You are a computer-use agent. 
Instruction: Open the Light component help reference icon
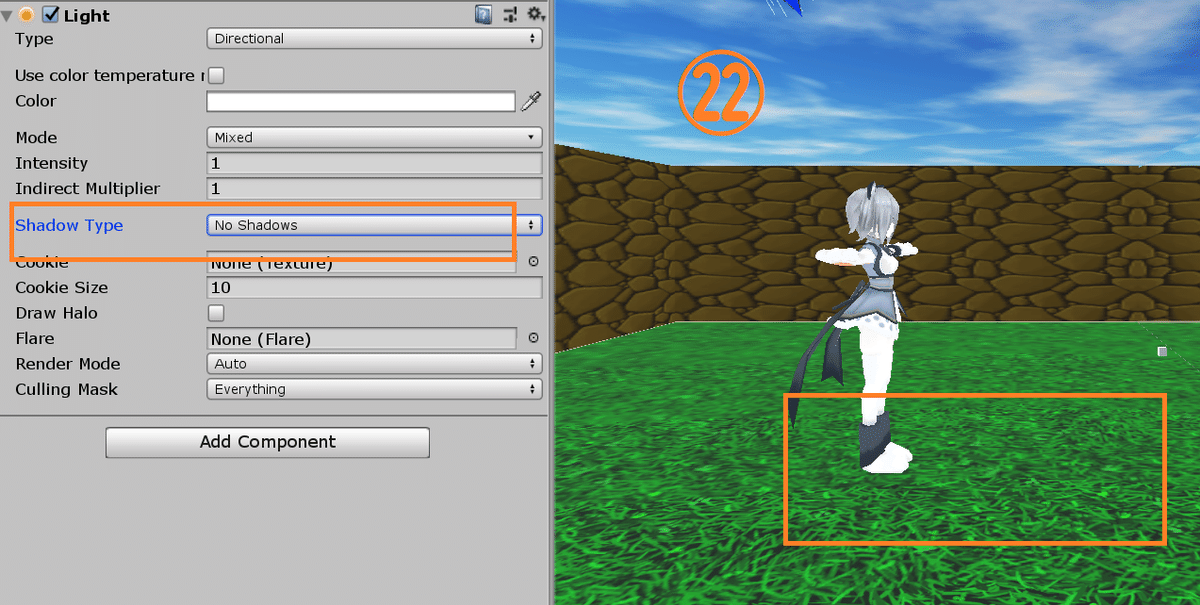(484, 14)
